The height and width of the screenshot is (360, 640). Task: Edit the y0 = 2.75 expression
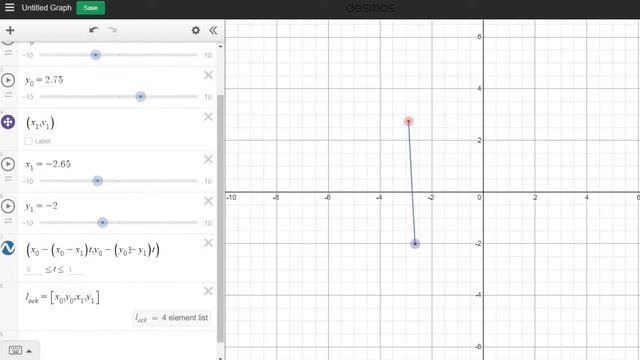pos(44,80)
